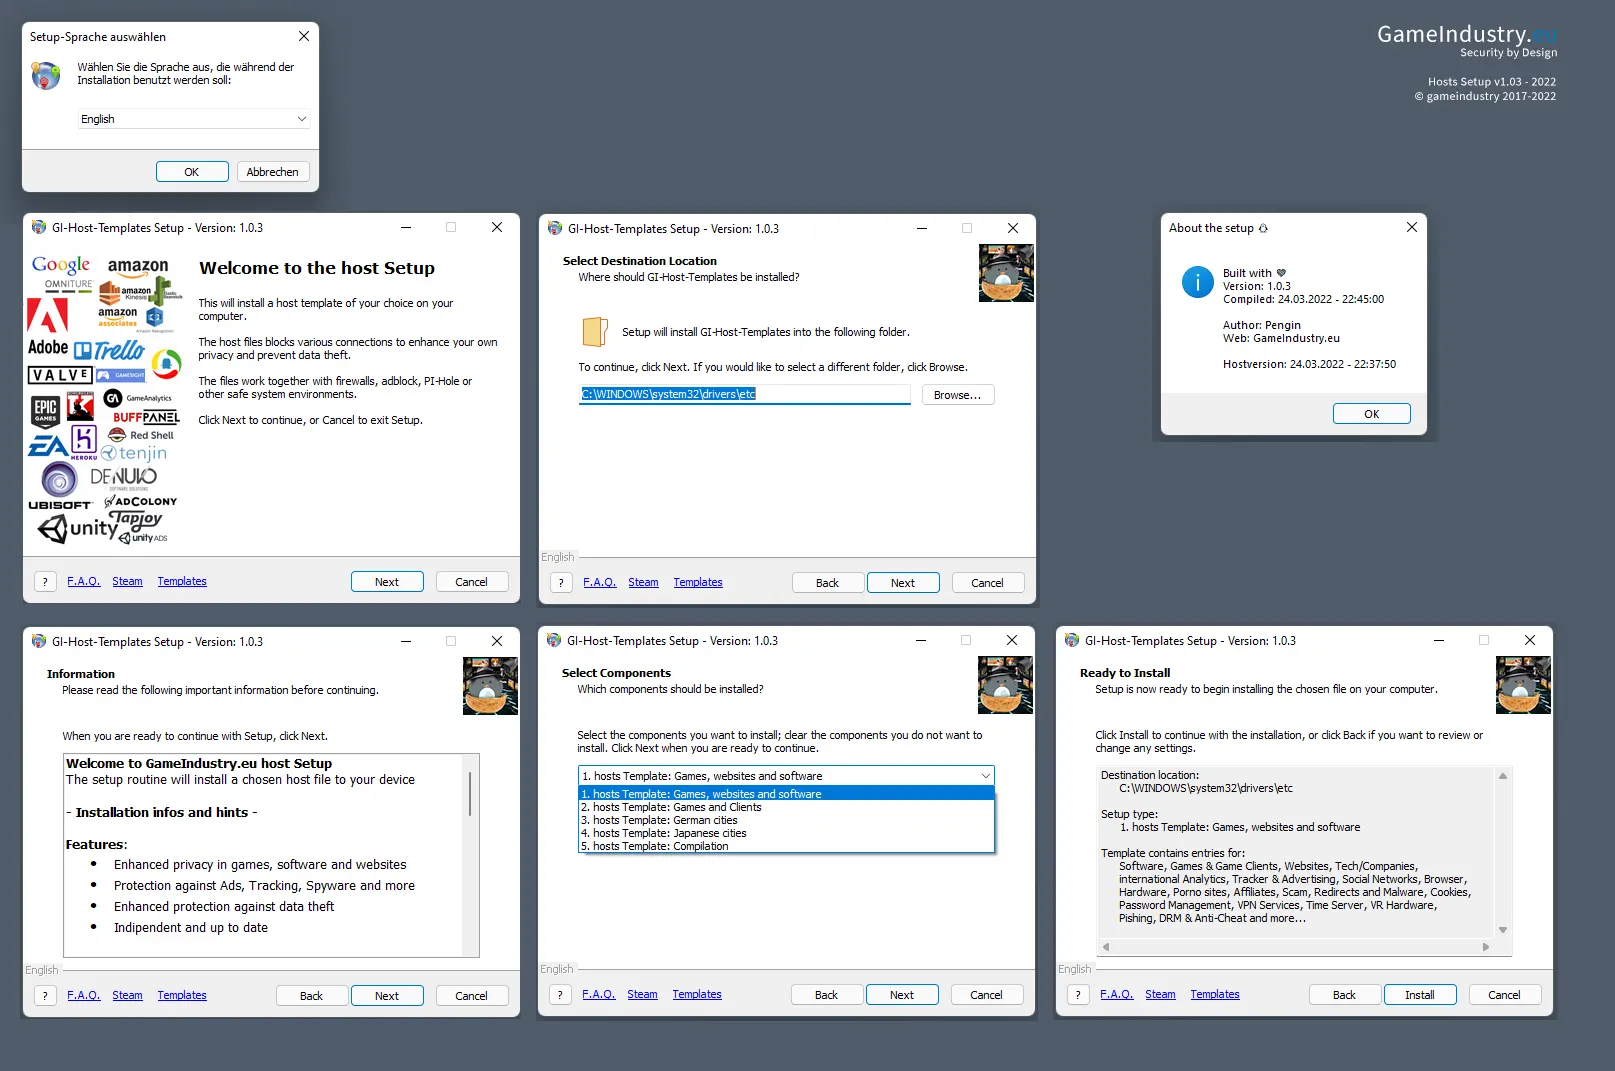Select '2. hosts Template: Games and Clients'
The width and height of the screenshot is (1615, 1071).
pos(786,807)
